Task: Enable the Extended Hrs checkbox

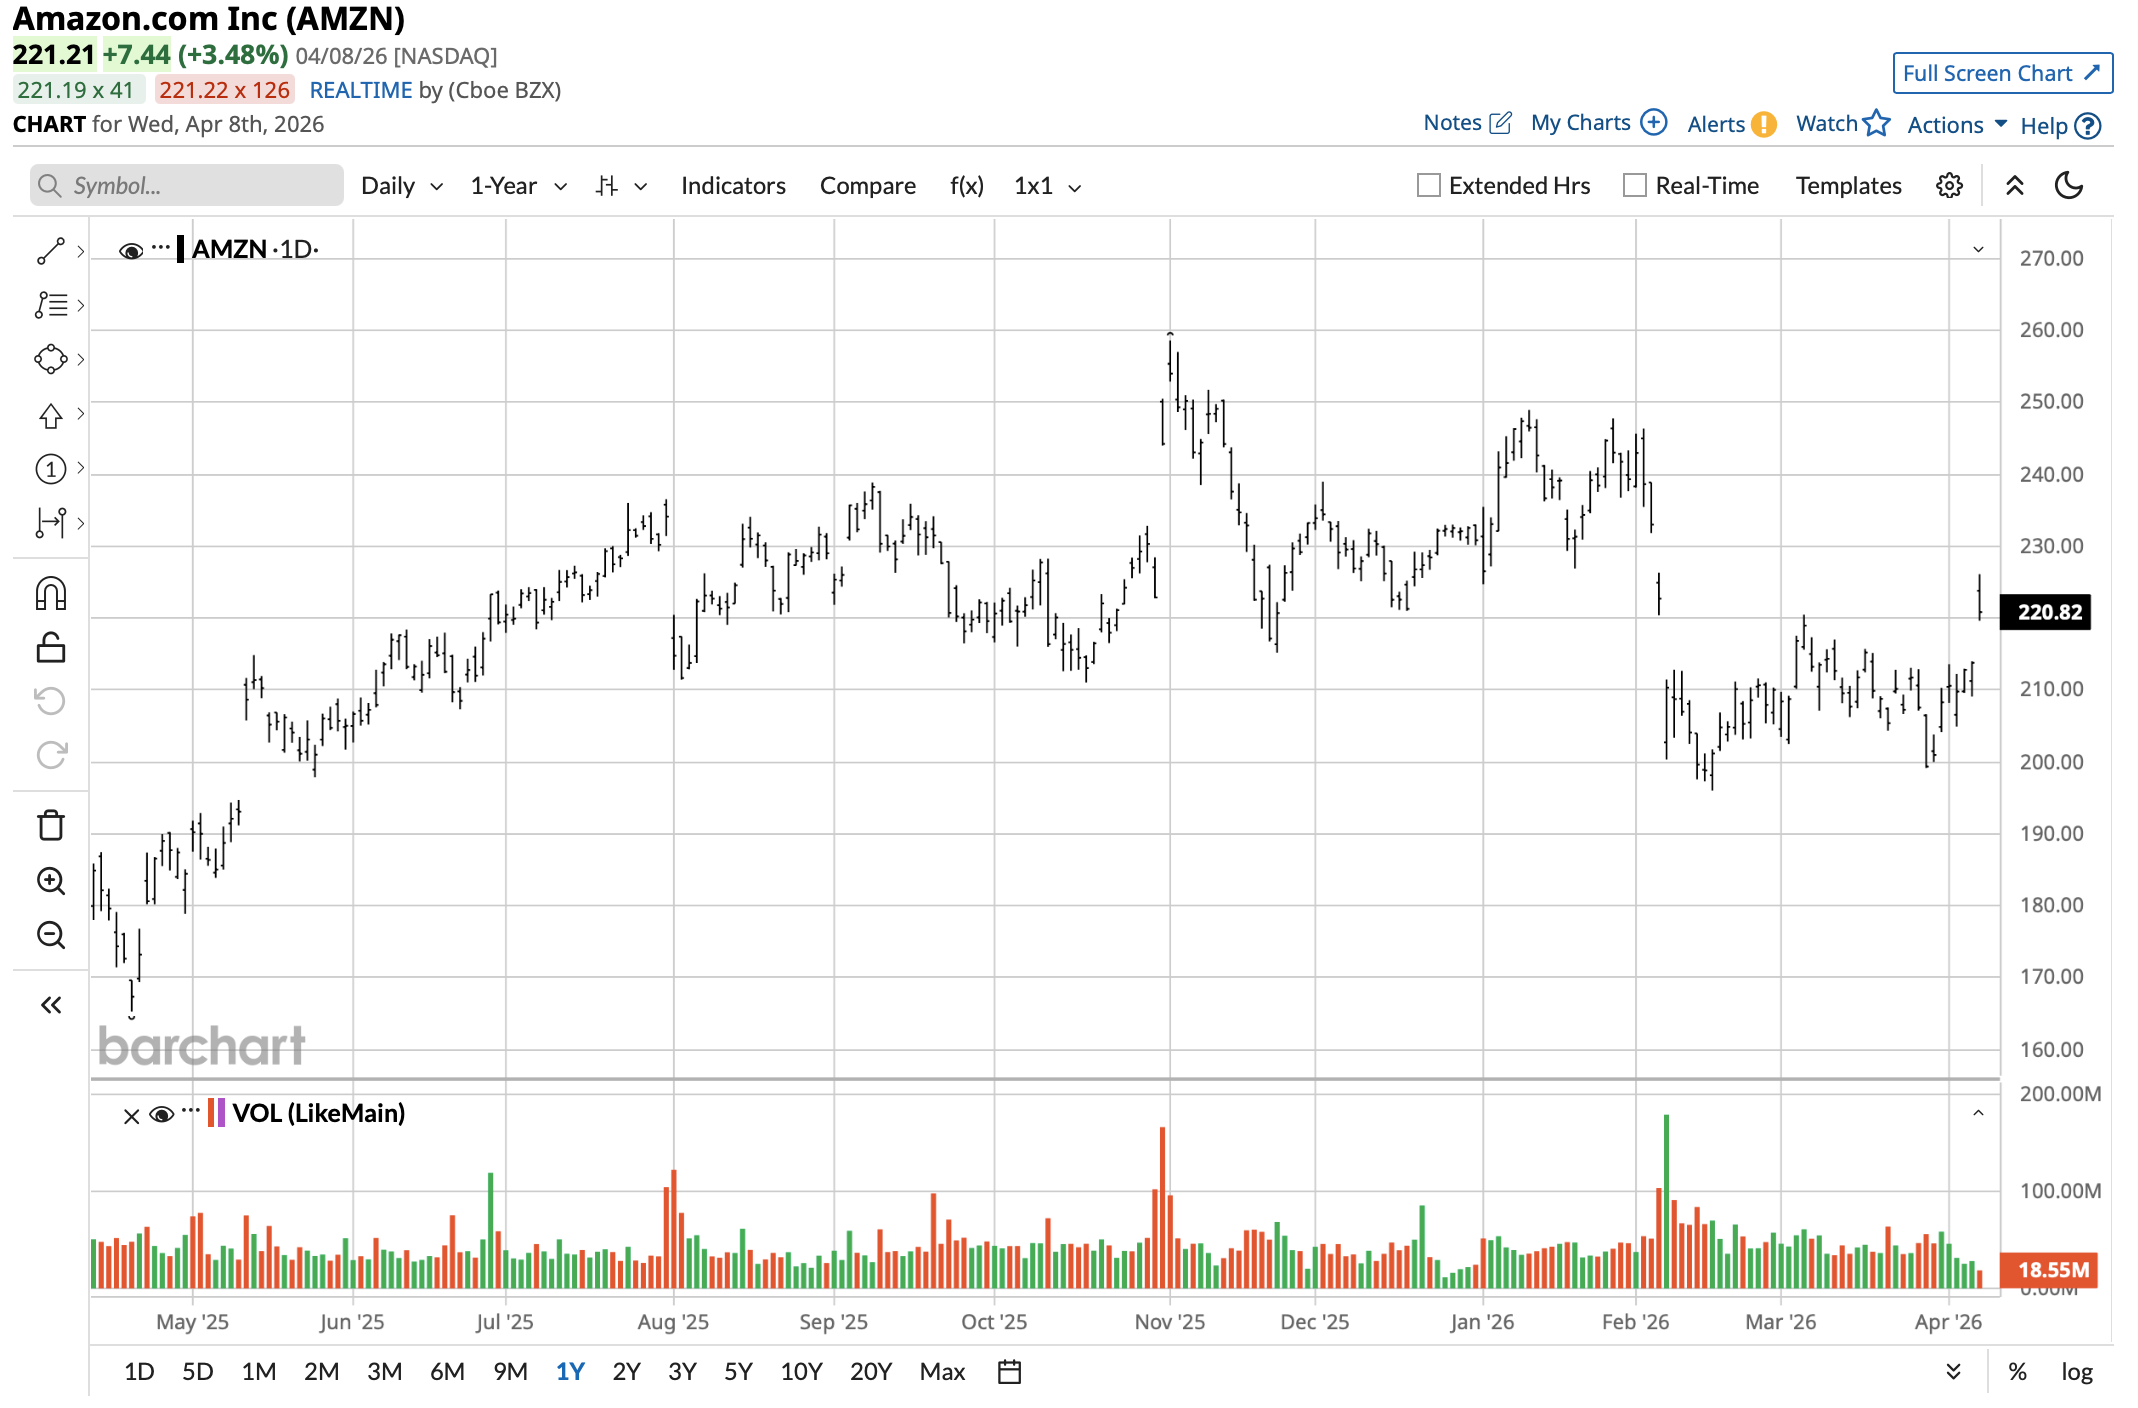Action: pos(1429,186)
